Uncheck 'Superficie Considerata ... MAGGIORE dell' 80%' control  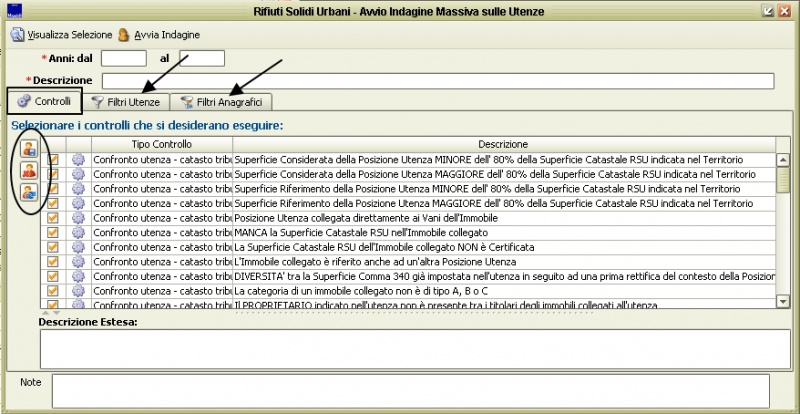click(x=53, y=174)
